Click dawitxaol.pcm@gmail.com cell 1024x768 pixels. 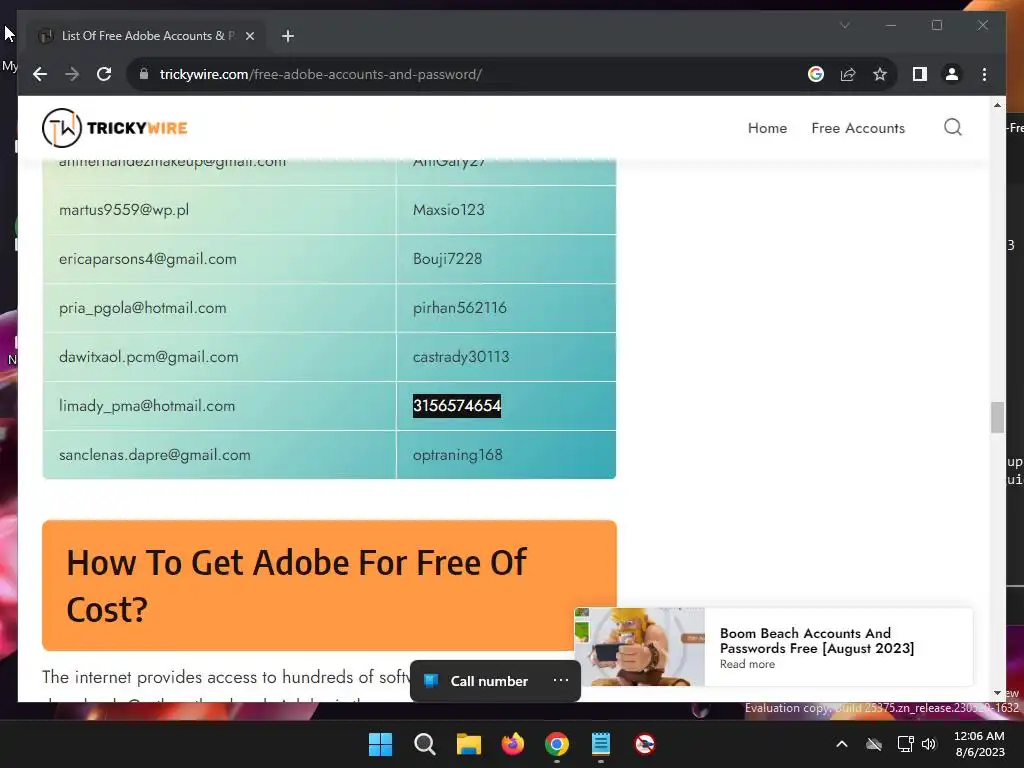coord(219,357)
